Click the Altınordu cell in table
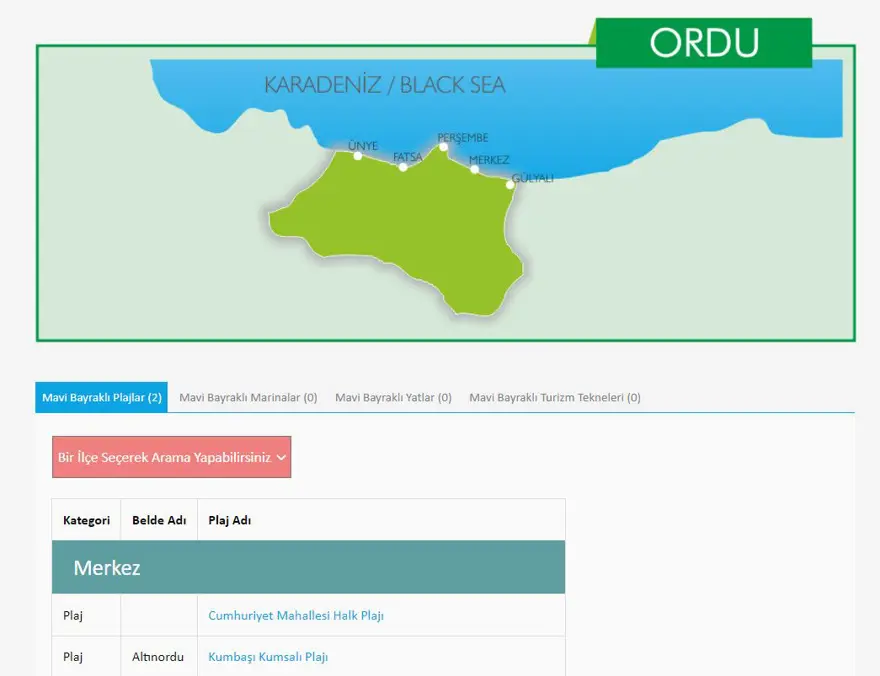 tap(158, 657)
